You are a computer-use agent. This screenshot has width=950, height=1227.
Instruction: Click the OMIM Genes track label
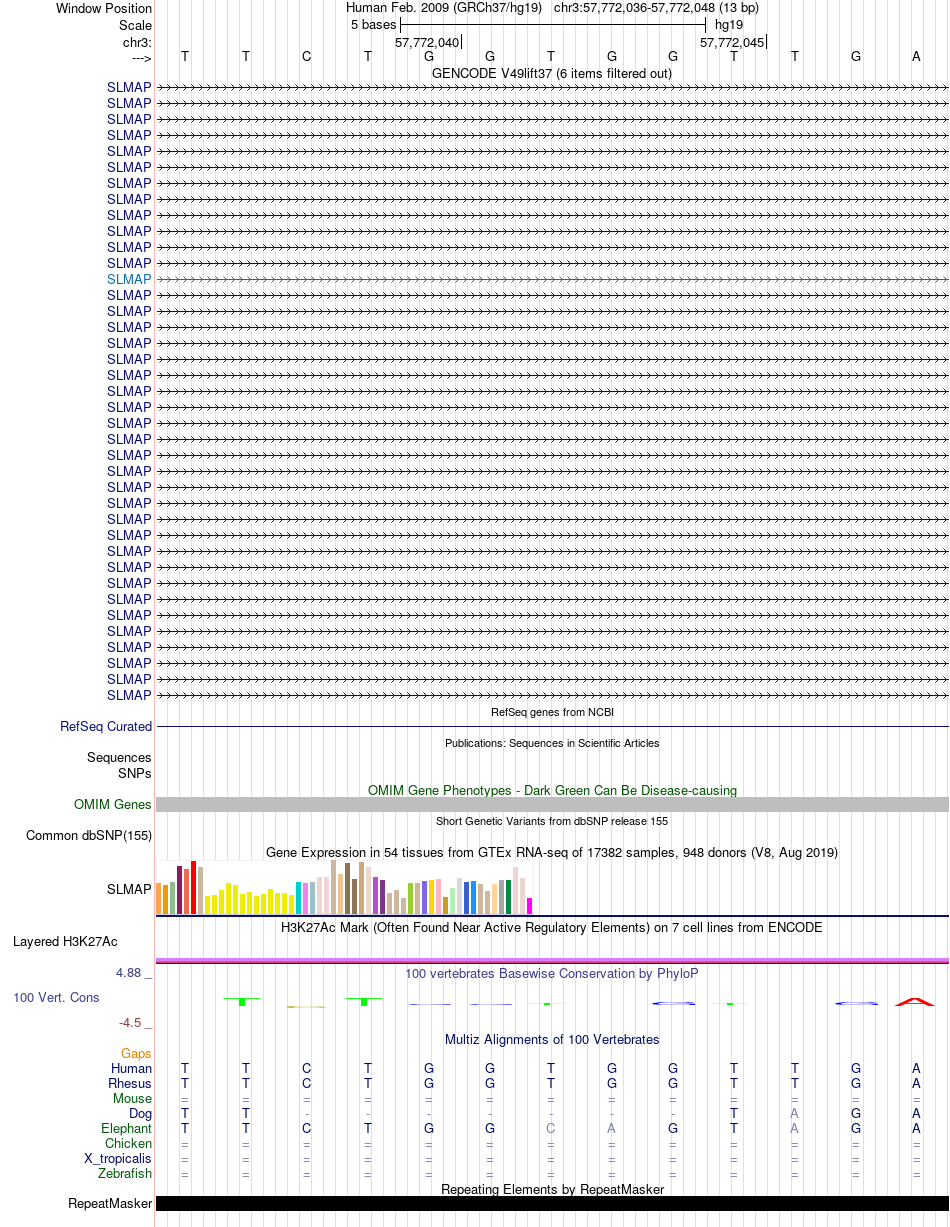[113, 804]
